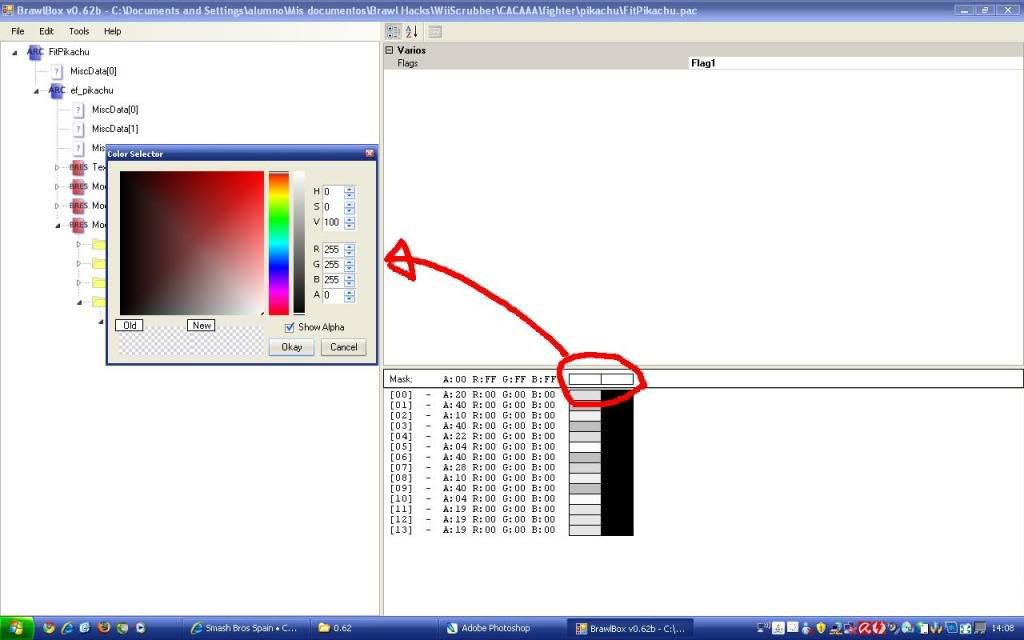Select color entry [03] in the list
Image resolution: width=1024 pixels, height=640 pixels.
coord(585,426)
